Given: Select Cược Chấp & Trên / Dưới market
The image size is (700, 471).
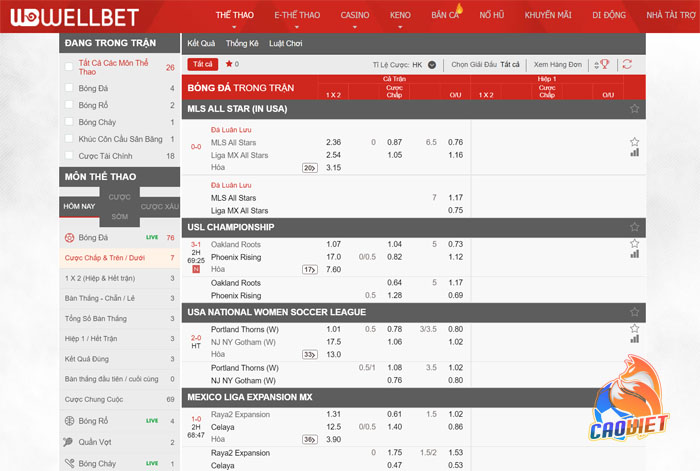Looking at the screenshot, I should [120, 258].
